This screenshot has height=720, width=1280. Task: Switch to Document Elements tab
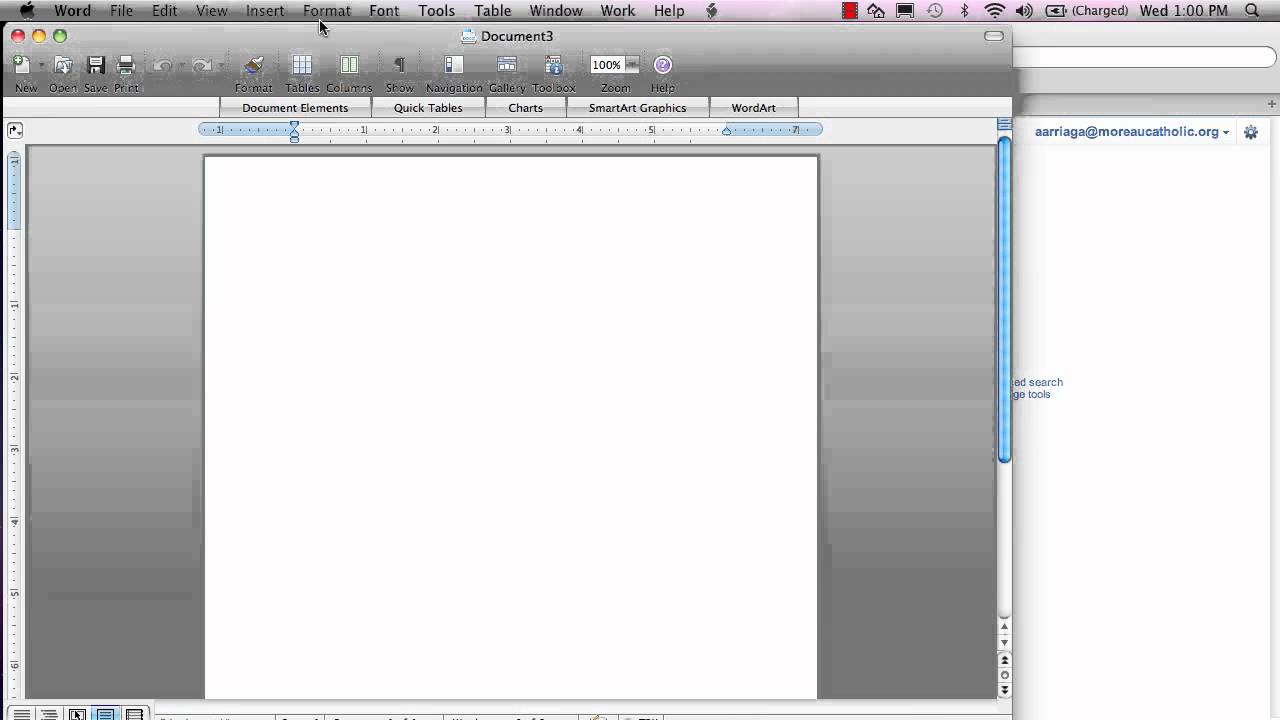point(295,108)
